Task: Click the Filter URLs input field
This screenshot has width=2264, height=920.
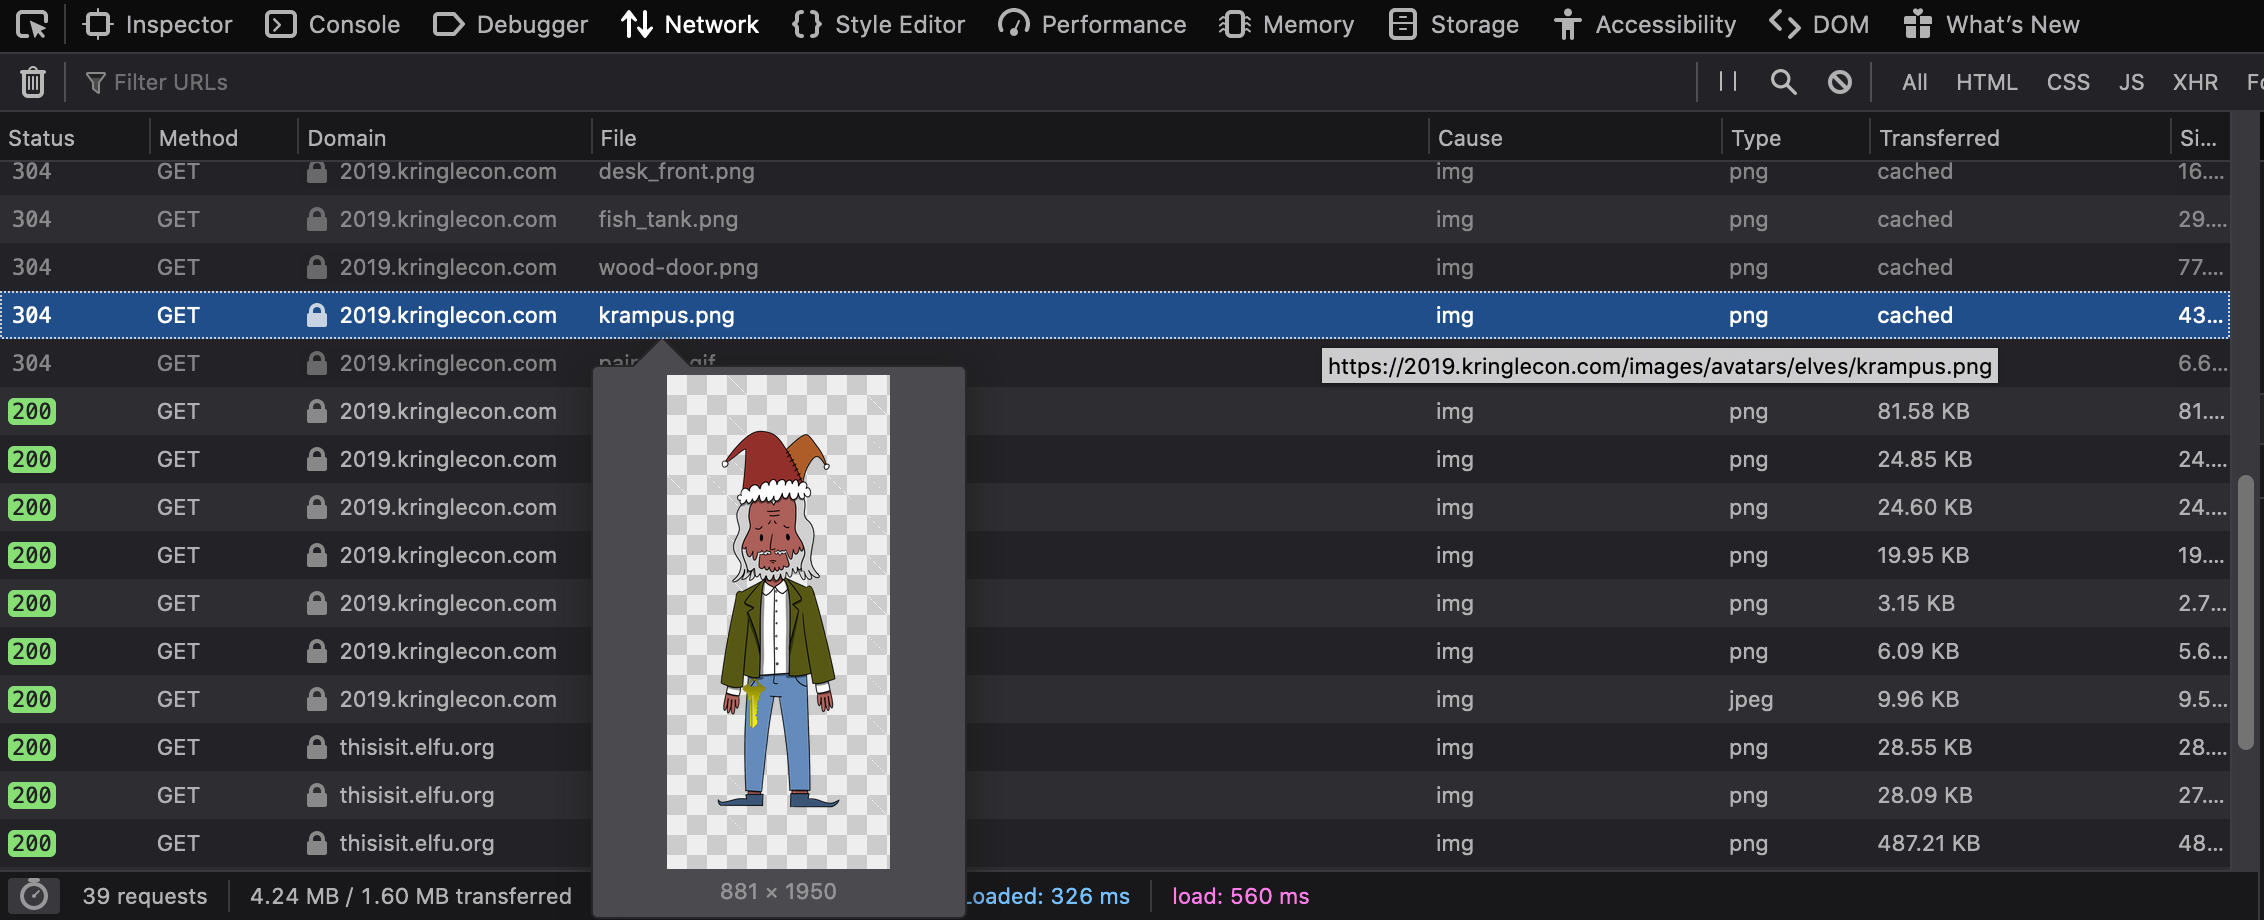Action: (x=880, y=82)
